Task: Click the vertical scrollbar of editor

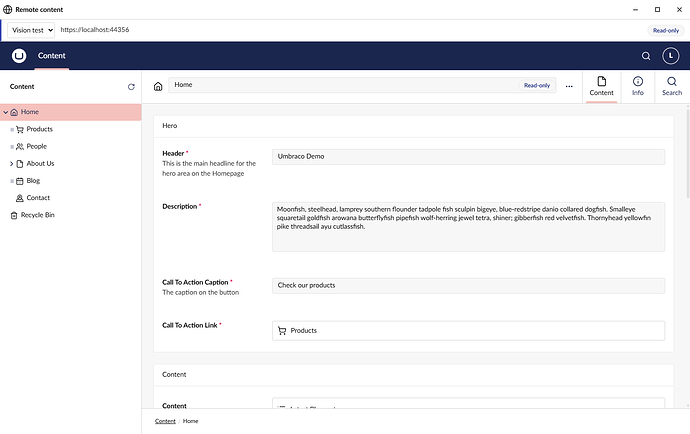Action: (x=688, y=152)
